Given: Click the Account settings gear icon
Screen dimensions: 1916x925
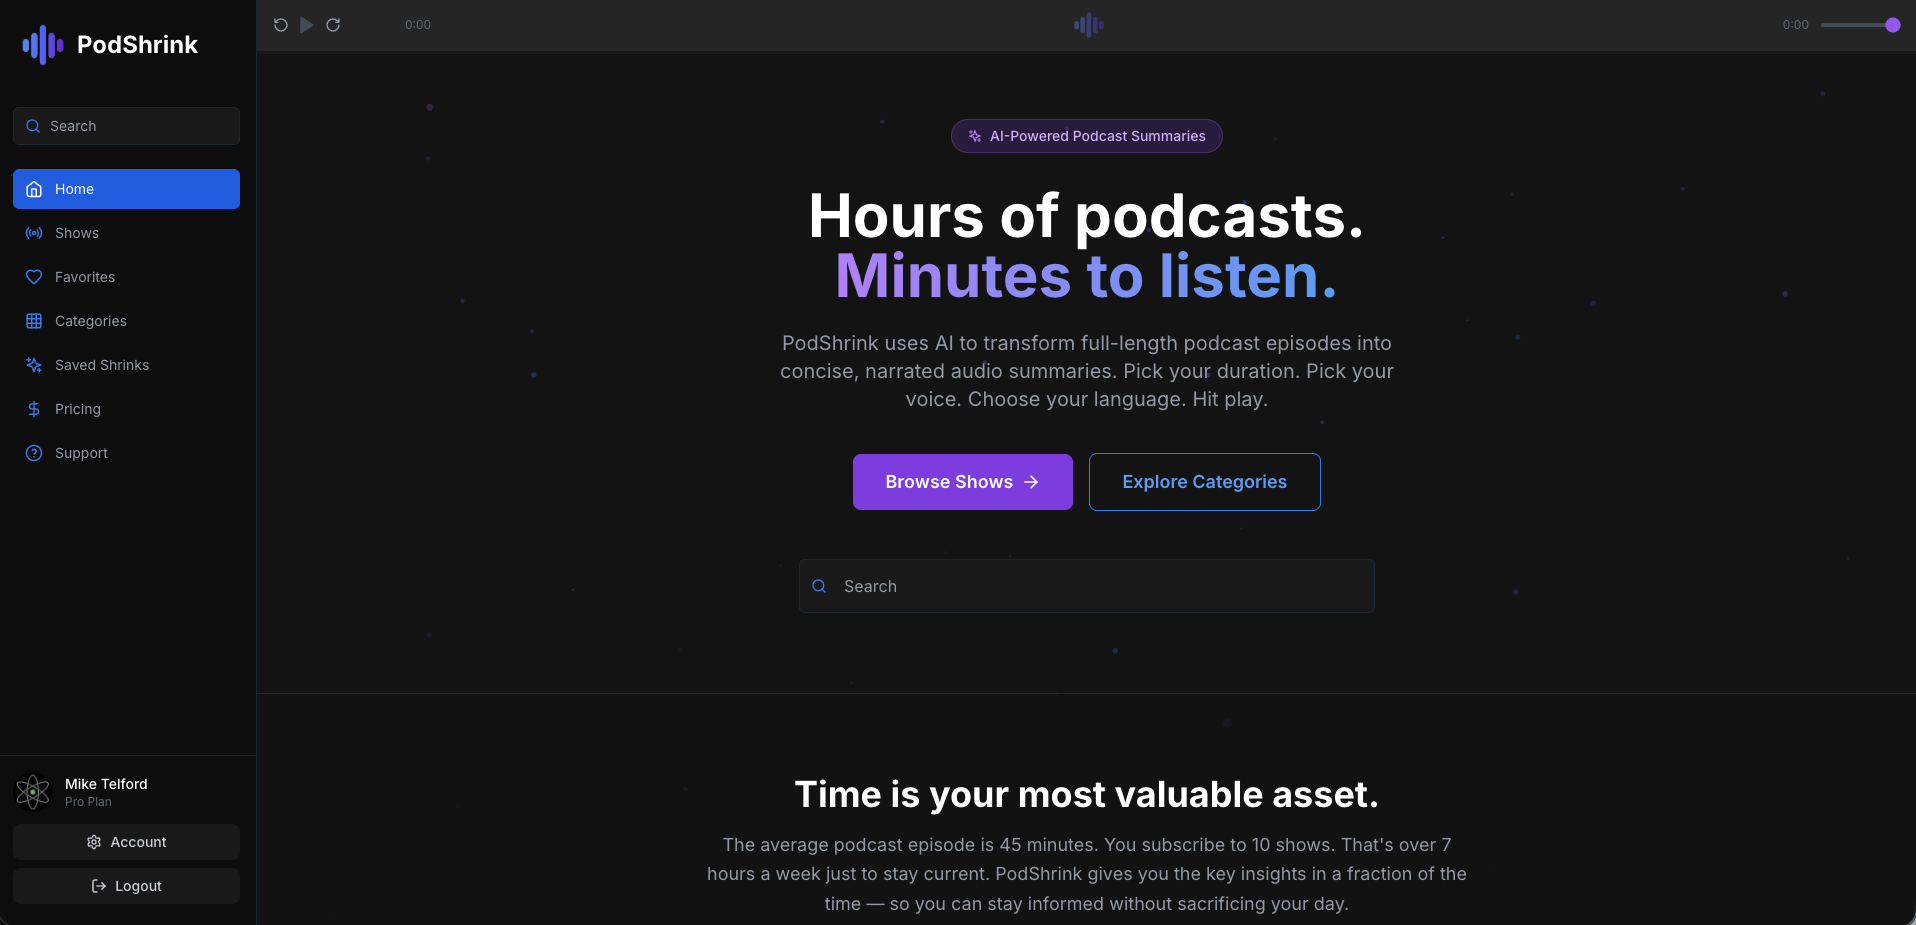Looking at the screenshot, I should pyautogui.click(x=96, y=842).
